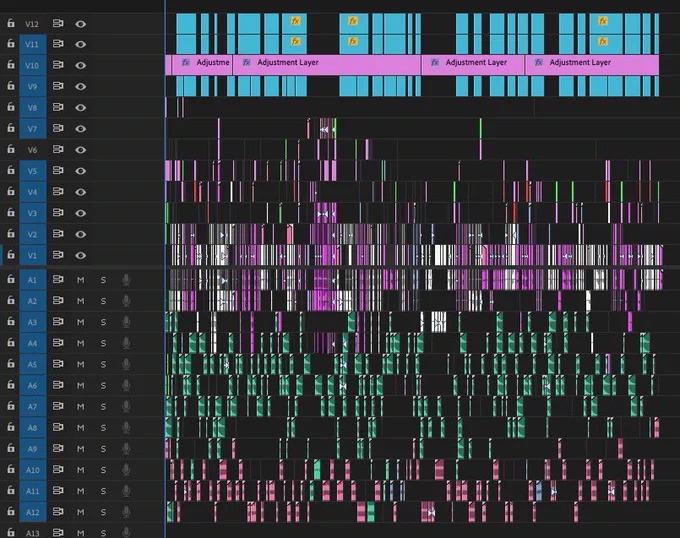
Task: Select second Adjustment Layer clip on V10
Action: pyautogui.click(x=327, y=65)
